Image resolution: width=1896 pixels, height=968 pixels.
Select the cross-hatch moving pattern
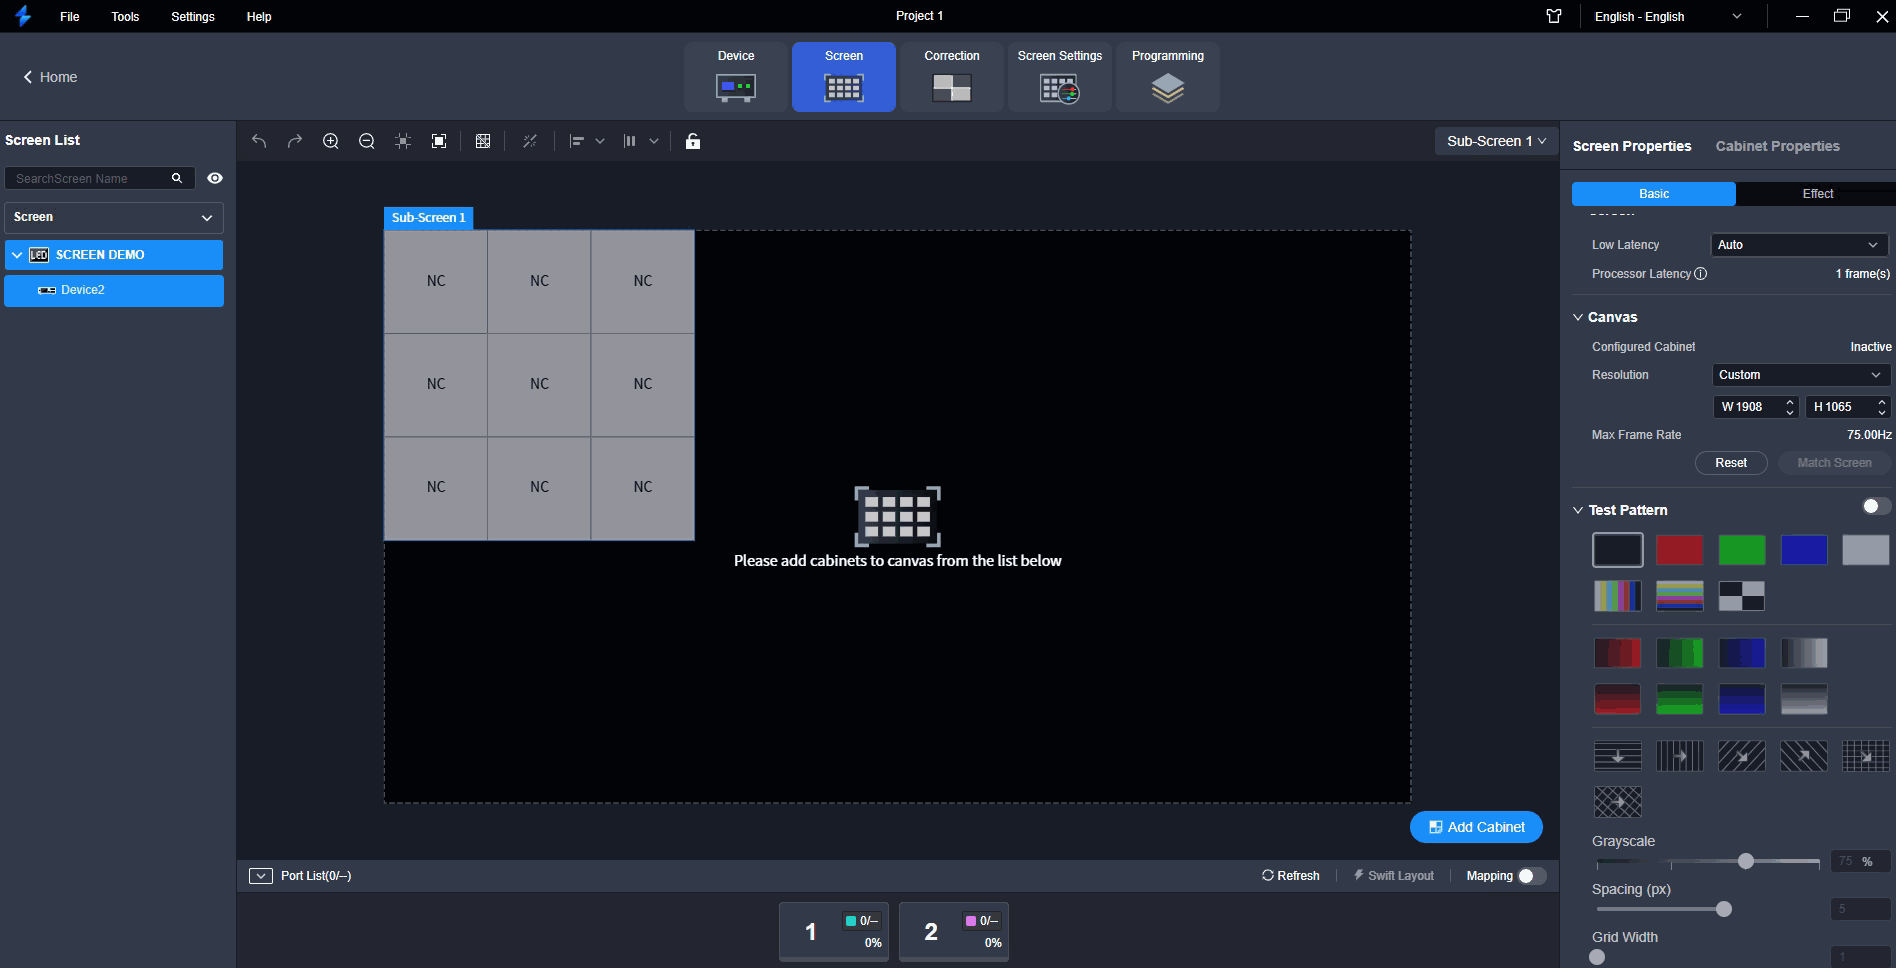pos(1617,802)
